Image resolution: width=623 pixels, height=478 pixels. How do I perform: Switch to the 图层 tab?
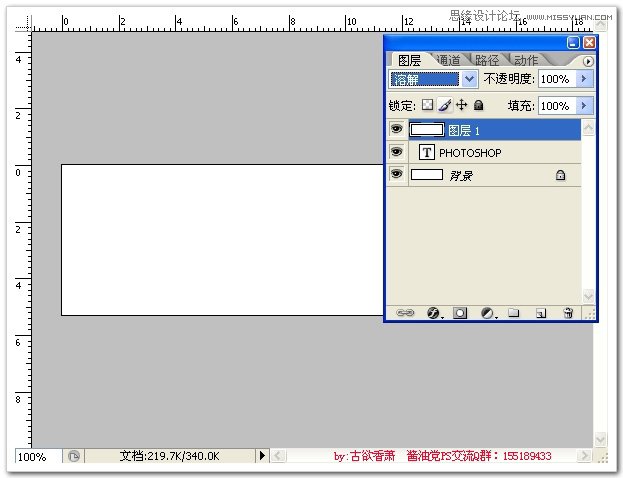(x=409, y=60)
